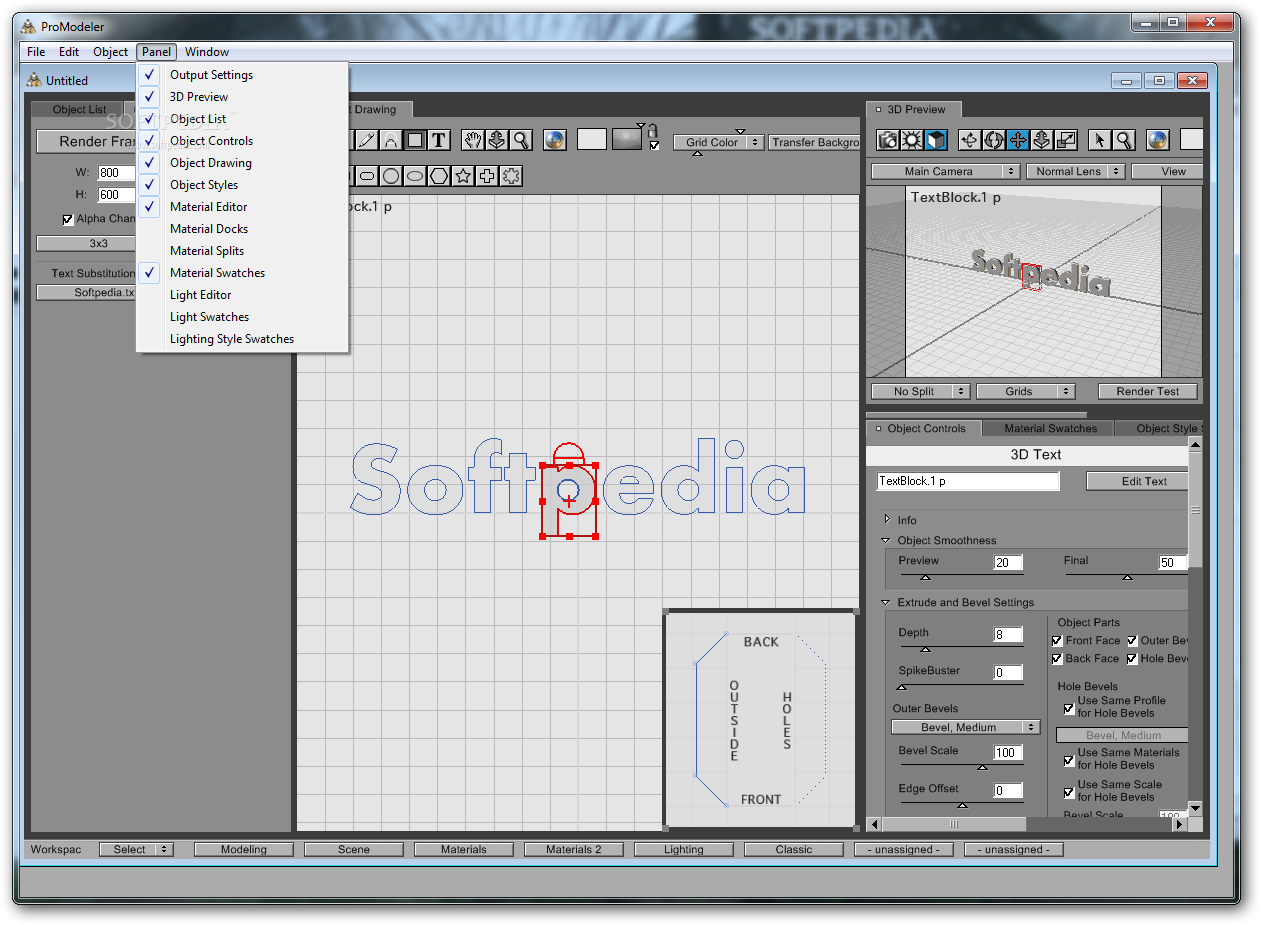1261x925 pixels.
Task: Uncheck Front Face object part
Action: pos(1058,641)
